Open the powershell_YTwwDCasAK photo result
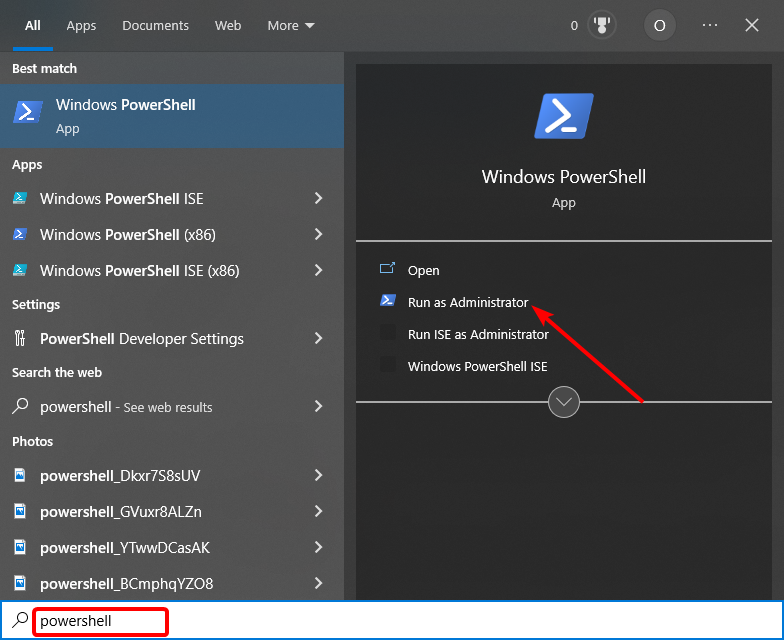The width and height of the screenshot is (784, 640). (x=172, y=548)
